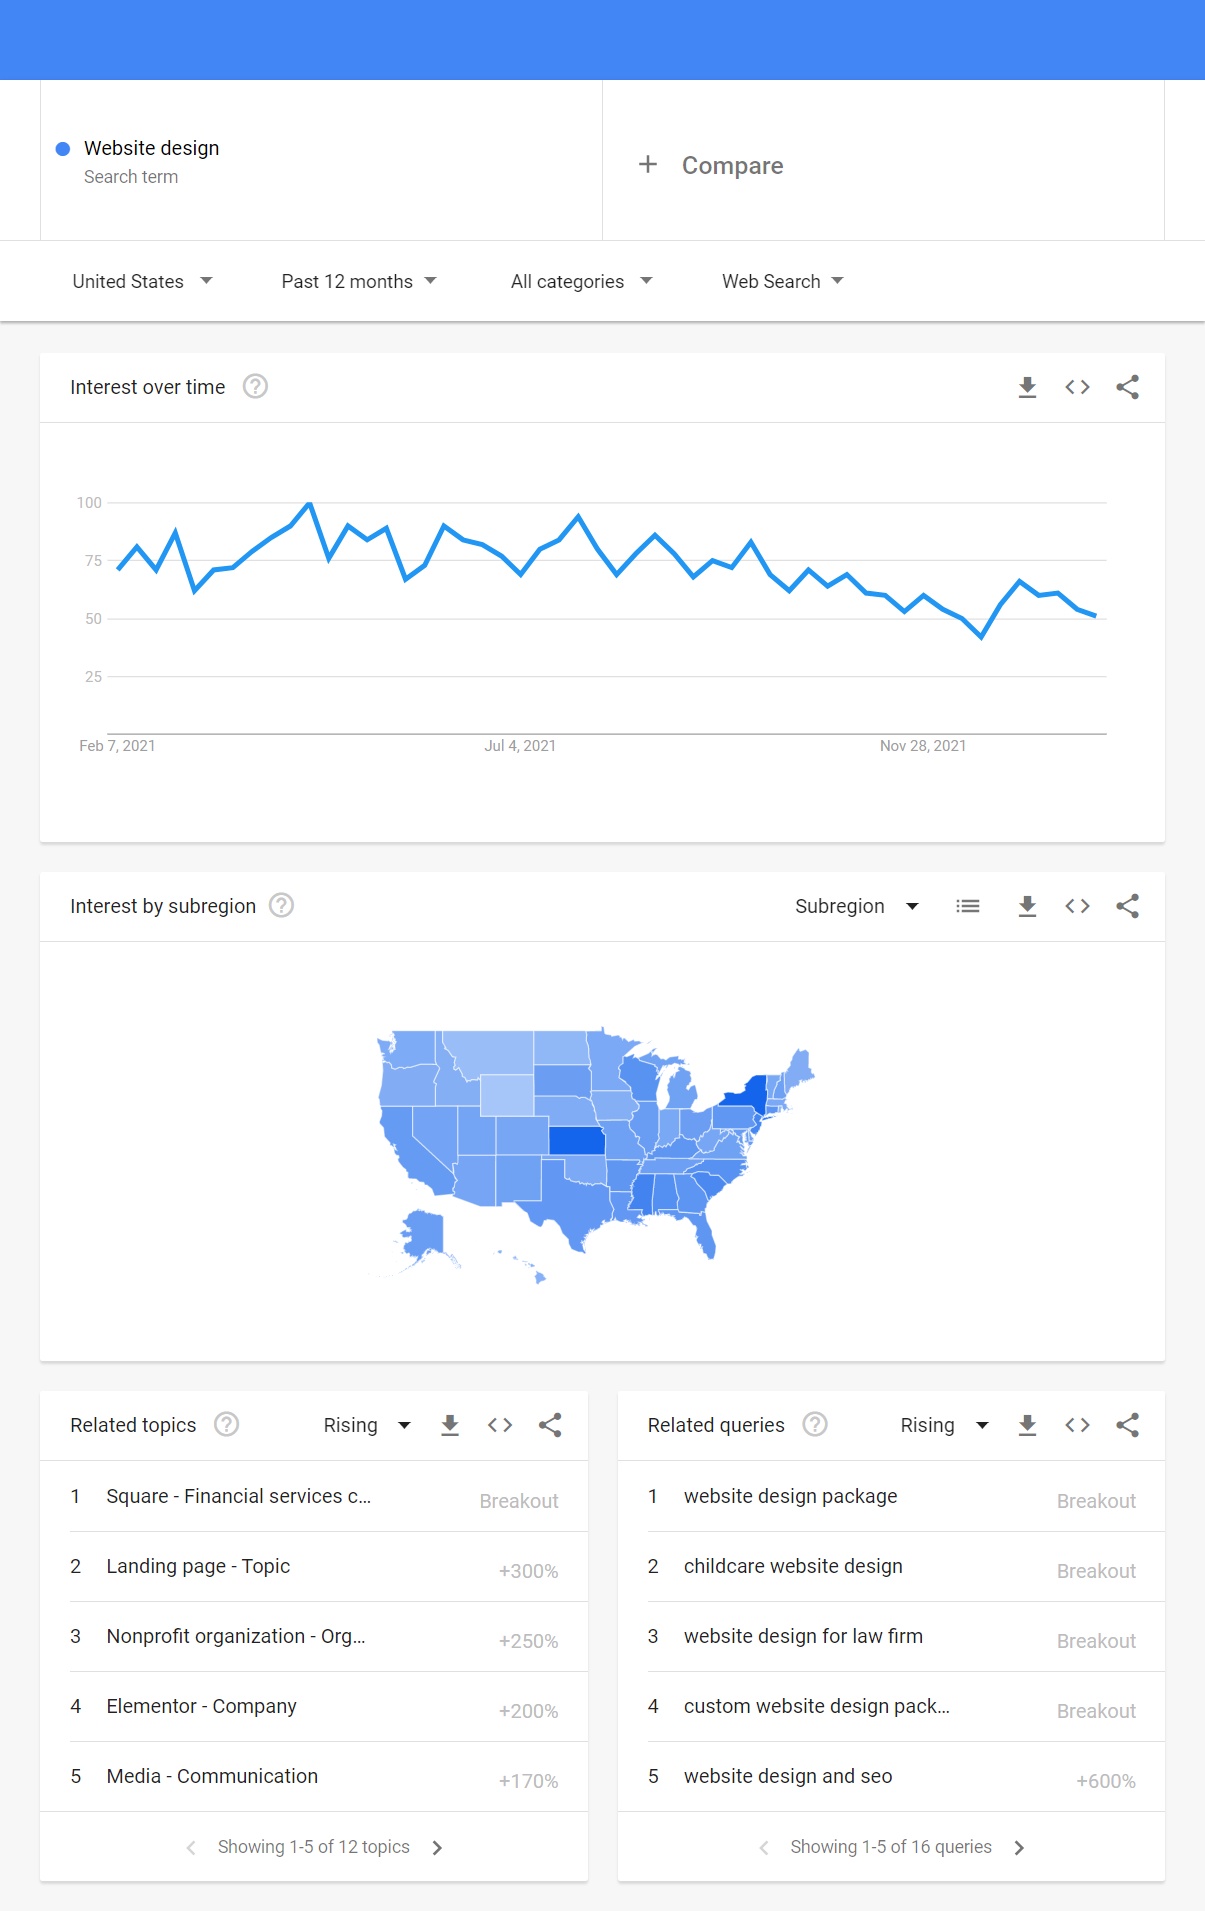Change the Past 12 months time range
Image resolution: width=1205 pixels, height=1911 pixels.
357,281
